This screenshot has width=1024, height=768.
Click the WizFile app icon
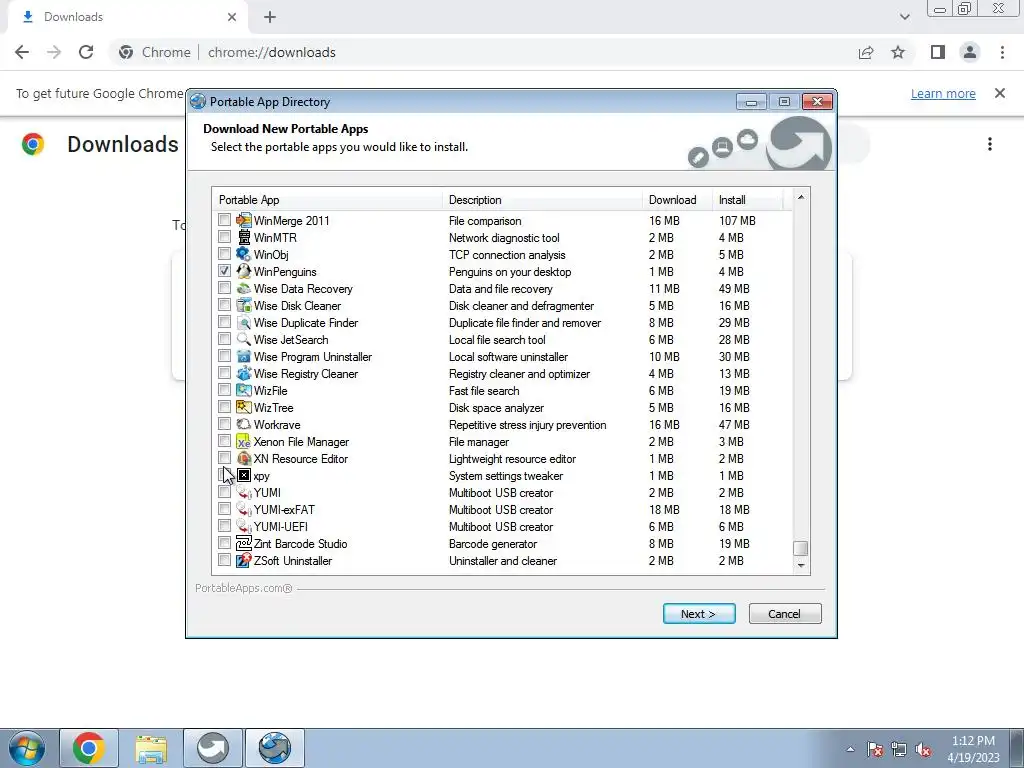(244, 390)
